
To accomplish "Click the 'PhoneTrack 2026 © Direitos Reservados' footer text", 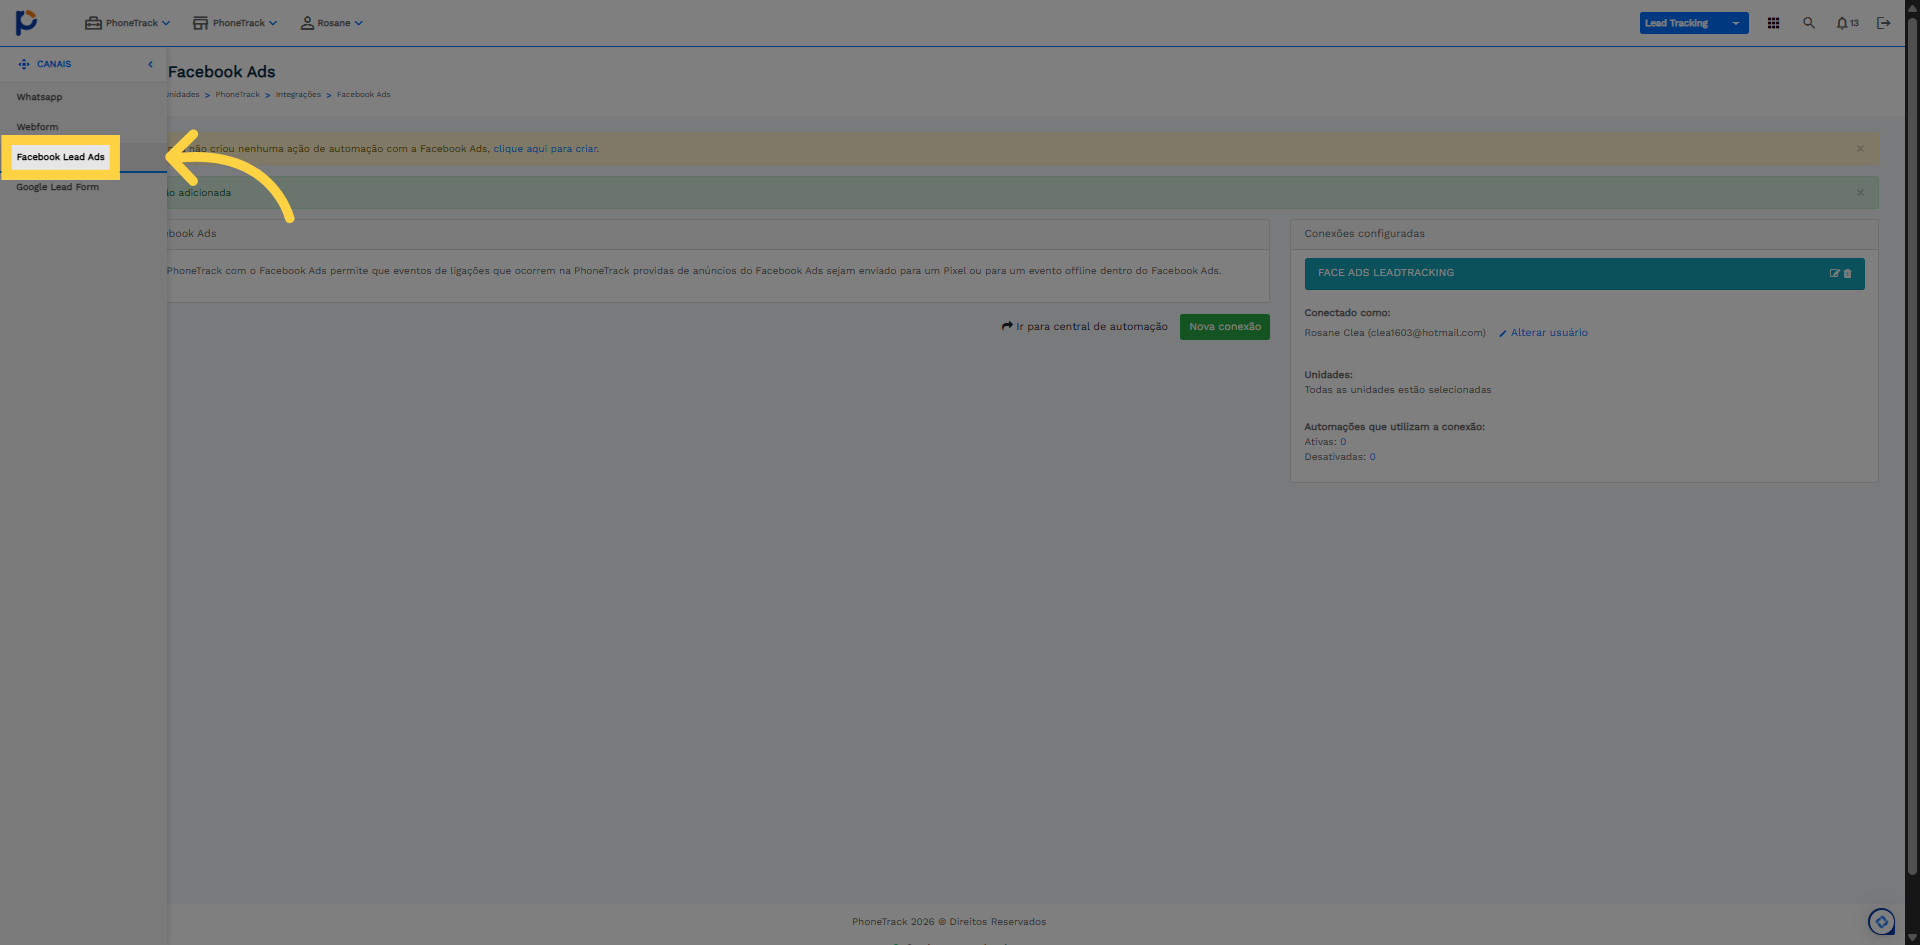I will coord(949,922).
